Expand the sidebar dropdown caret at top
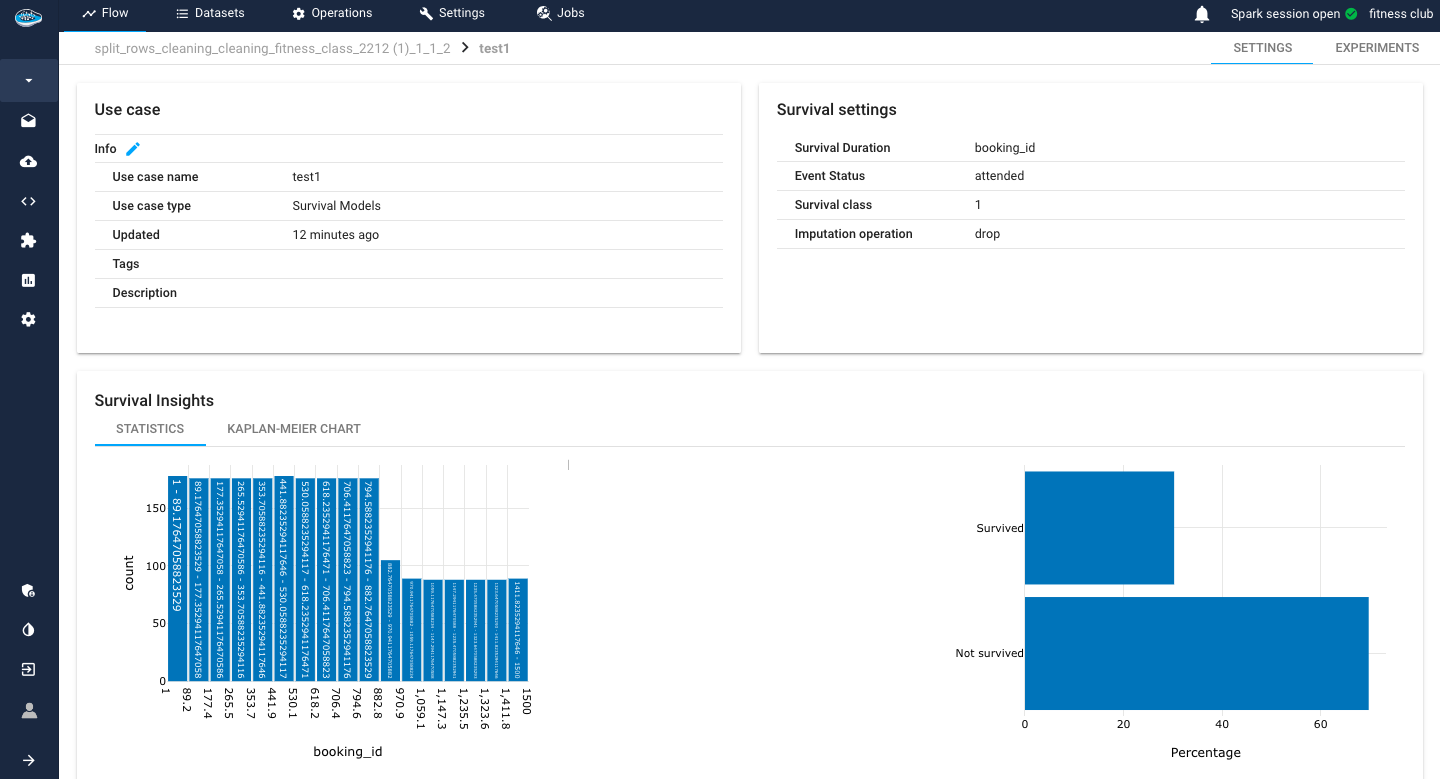This screenshot has height=779, width=1440. [x=29, y=80]
